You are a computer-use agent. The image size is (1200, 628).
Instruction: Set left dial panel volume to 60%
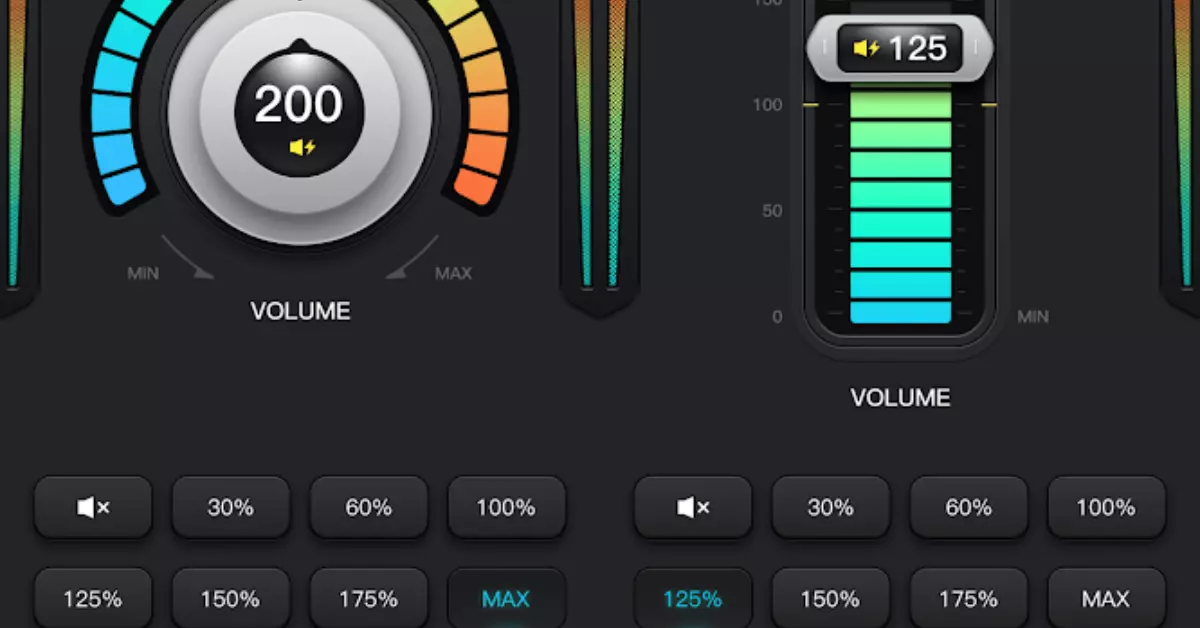coord(369,507)
